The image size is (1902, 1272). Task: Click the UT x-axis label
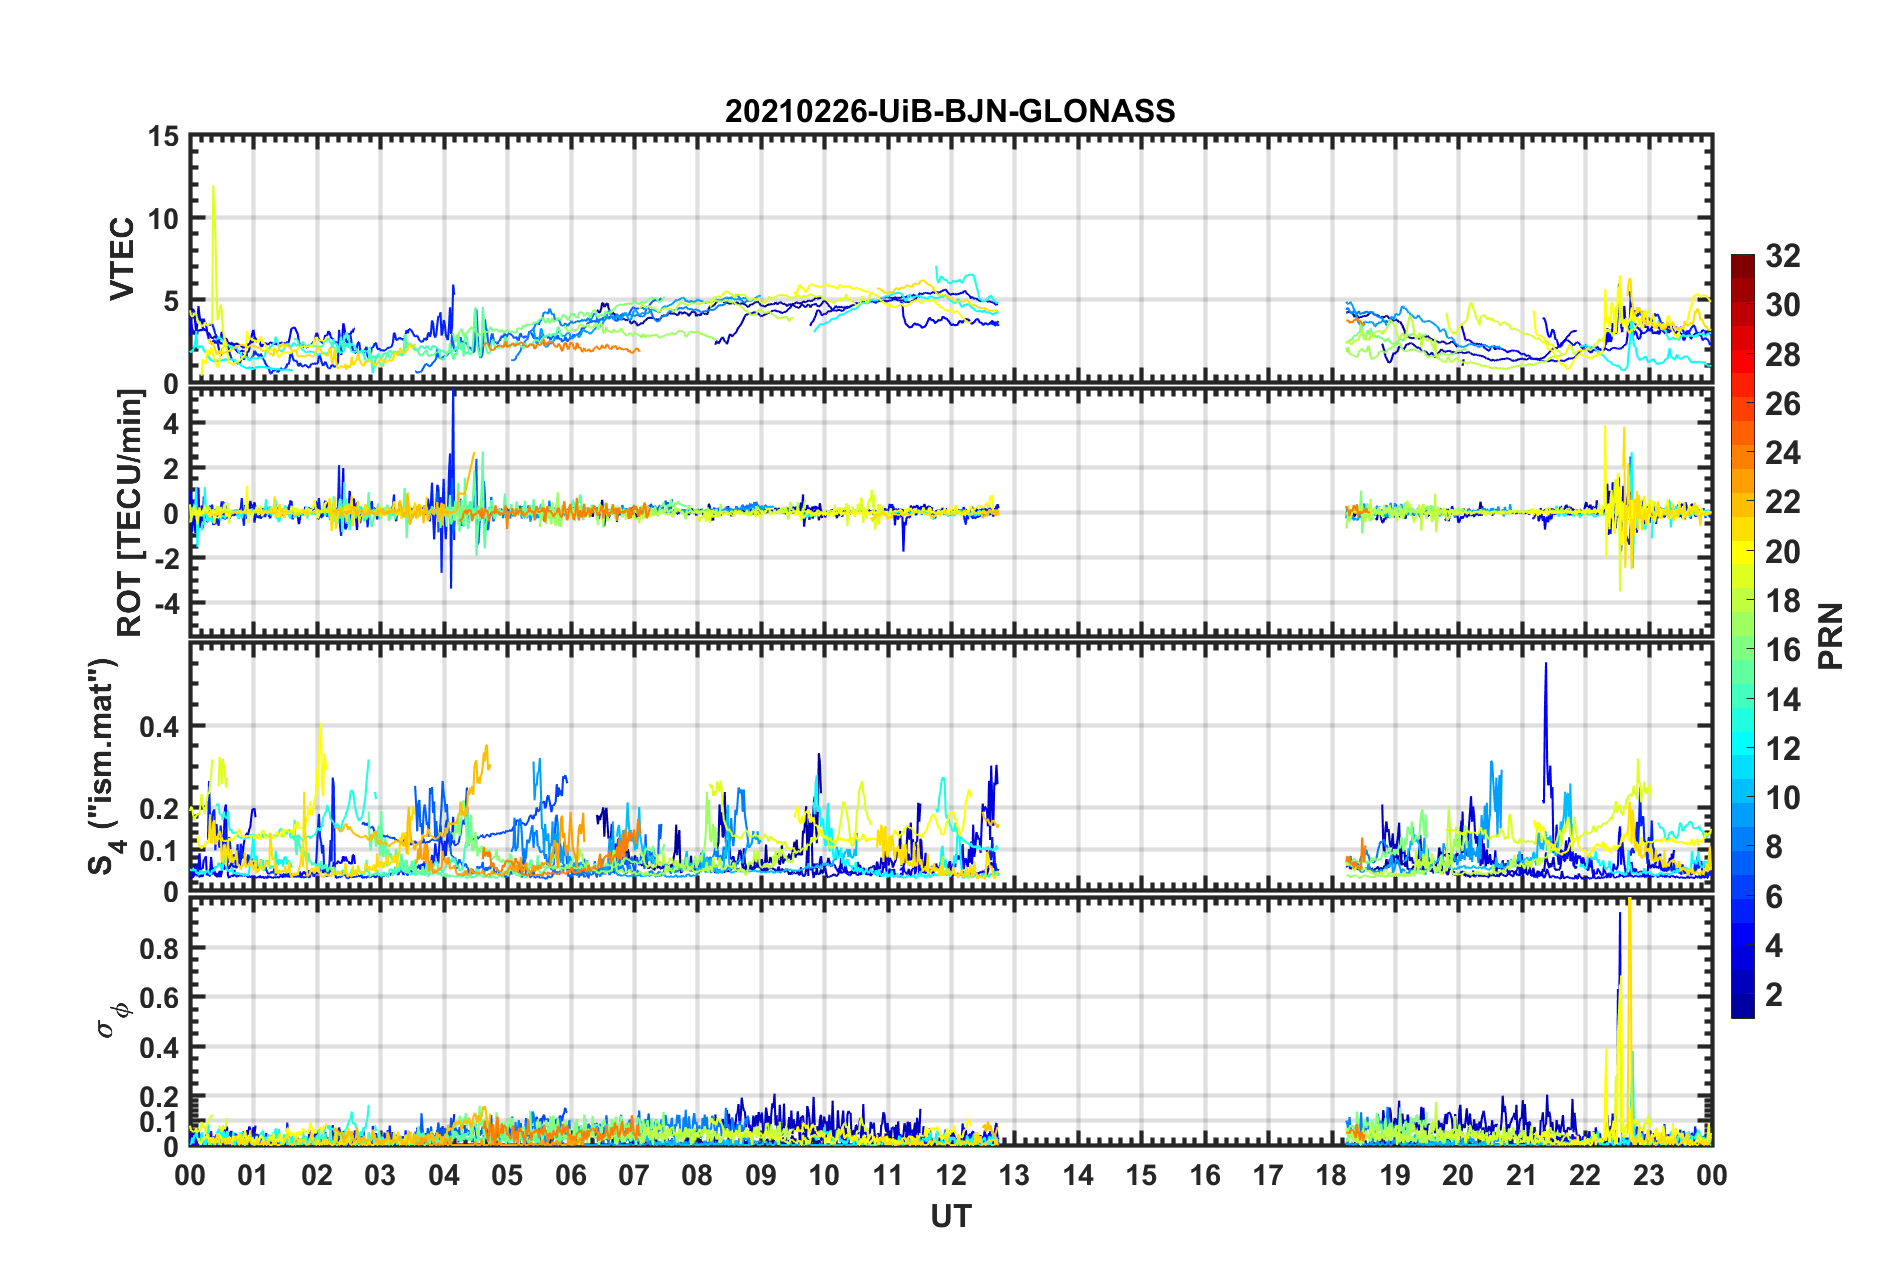pyautogui.click(x=951, y=1216)
